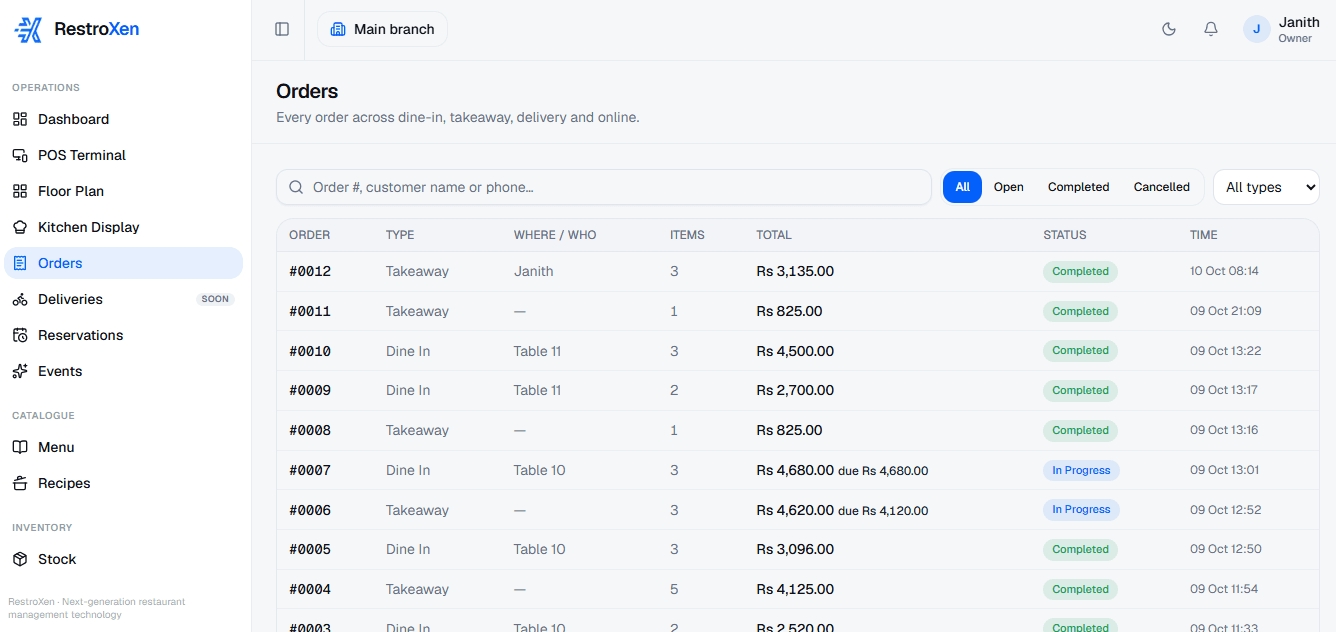Click the customer name Janith in the table

533,271
